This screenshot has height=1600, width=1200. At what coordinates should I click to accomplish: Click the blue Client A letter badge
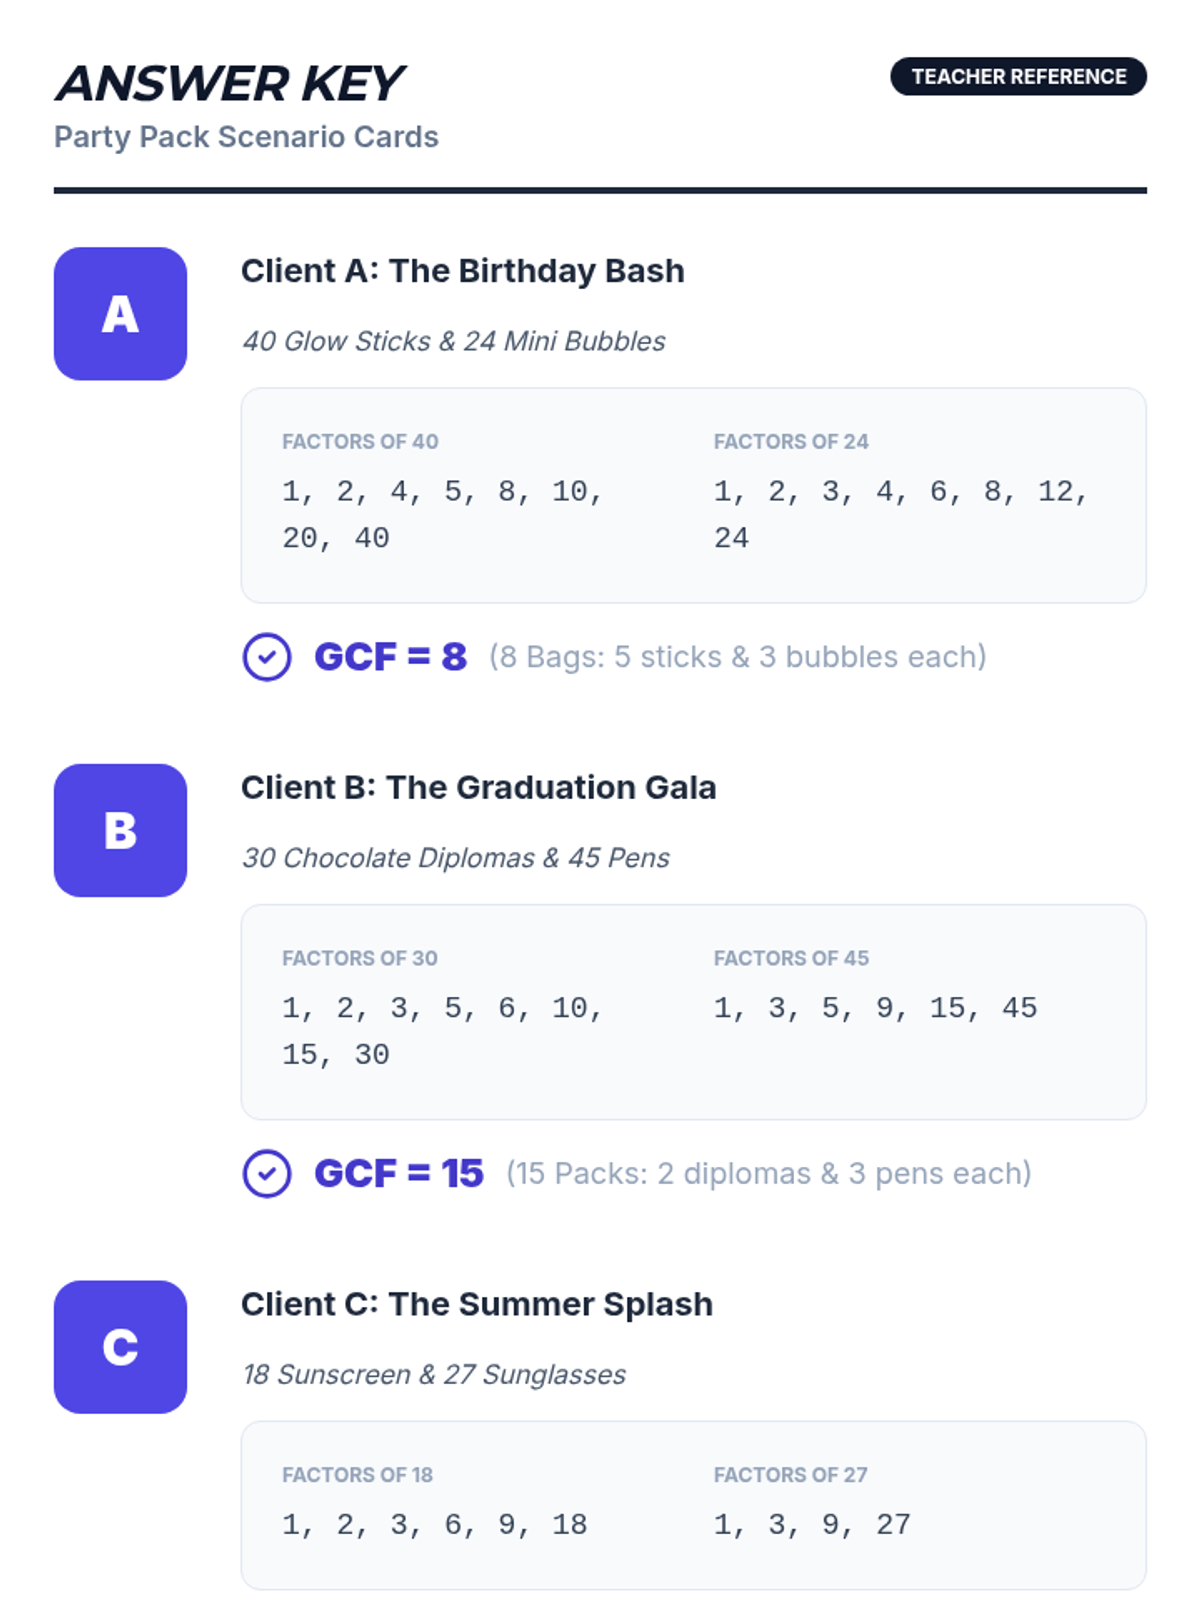(x=120, y=314)
